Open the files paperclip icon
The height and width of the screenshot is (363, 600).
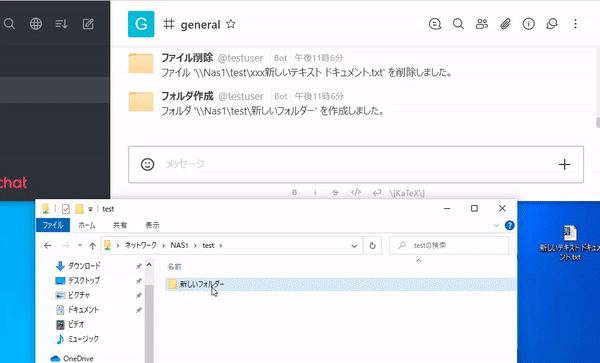[x=505, y=24]
